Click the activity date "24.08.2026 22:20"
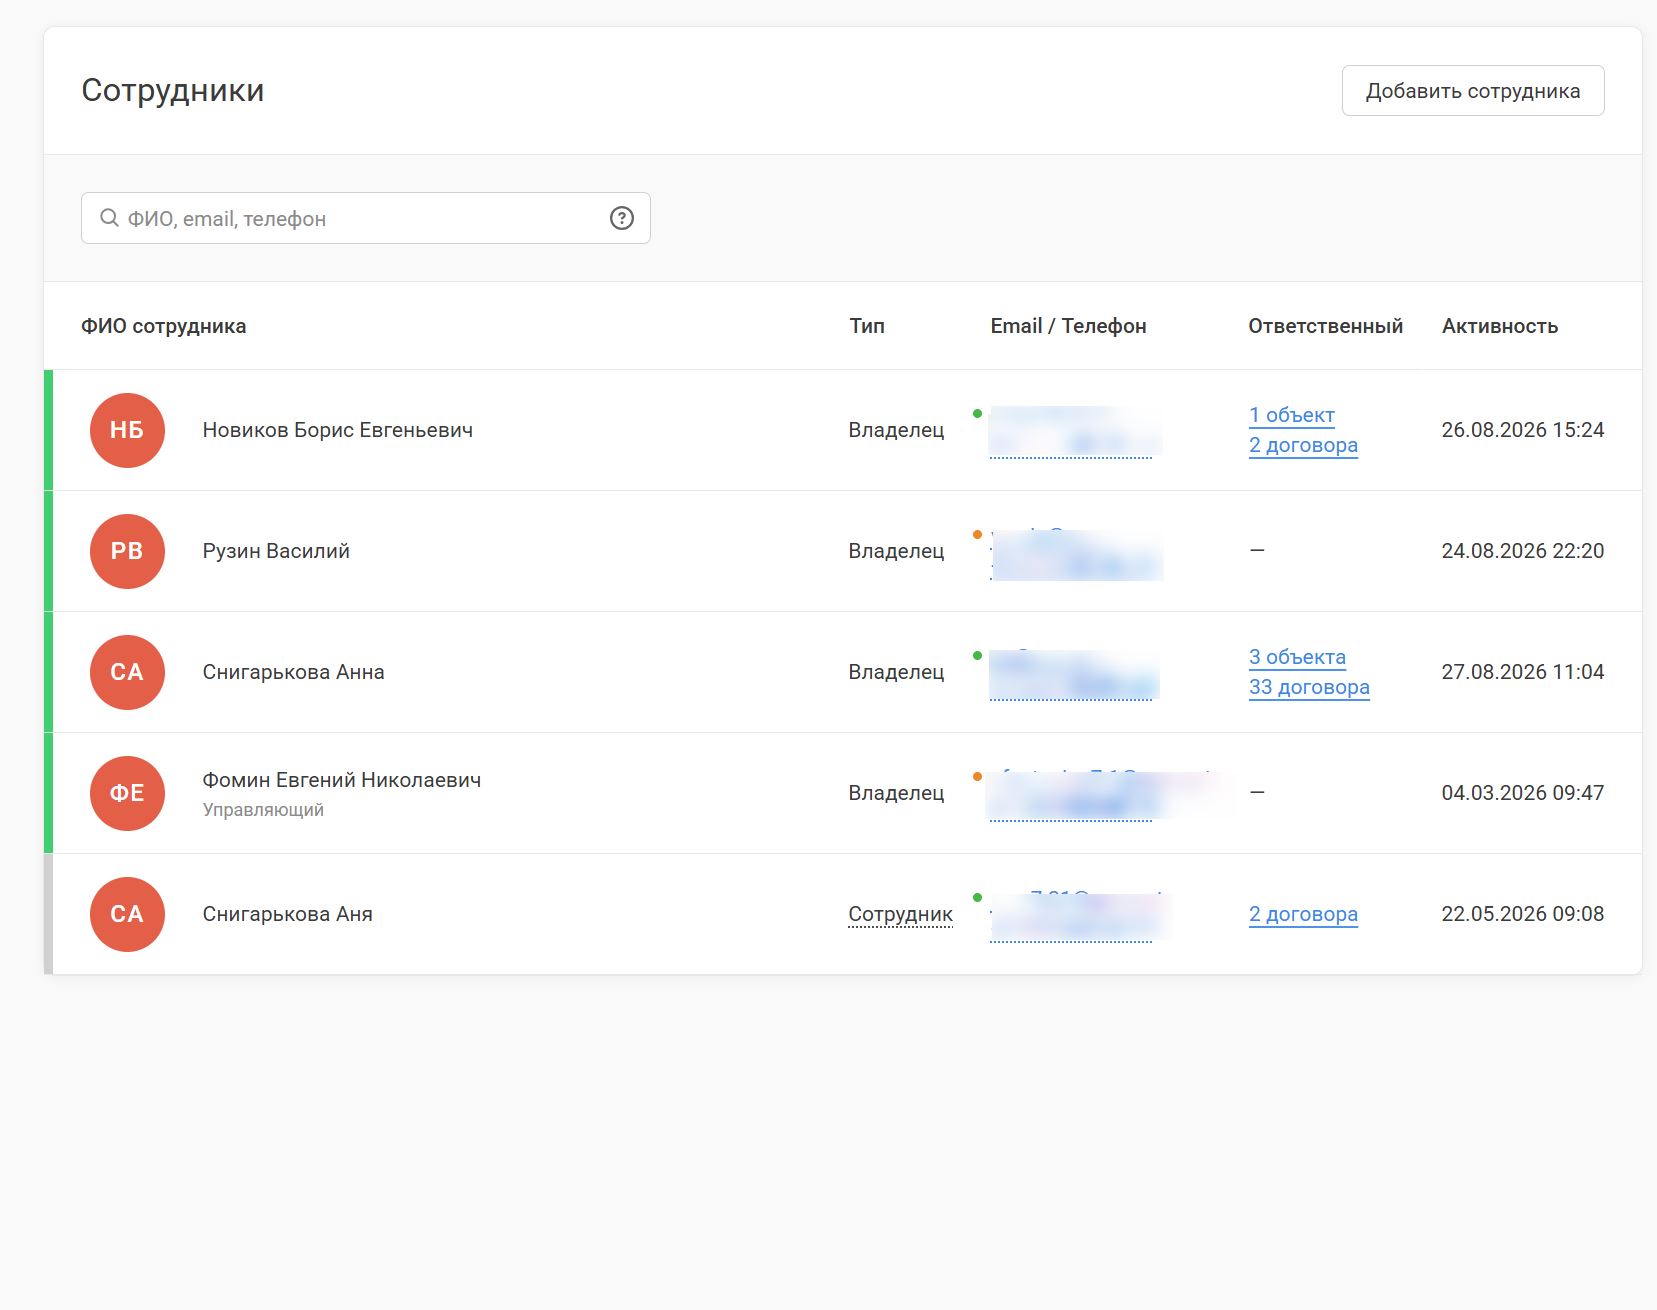Image resolution: width=1657 pixels, height=1310 pixels. point(1523,551)
